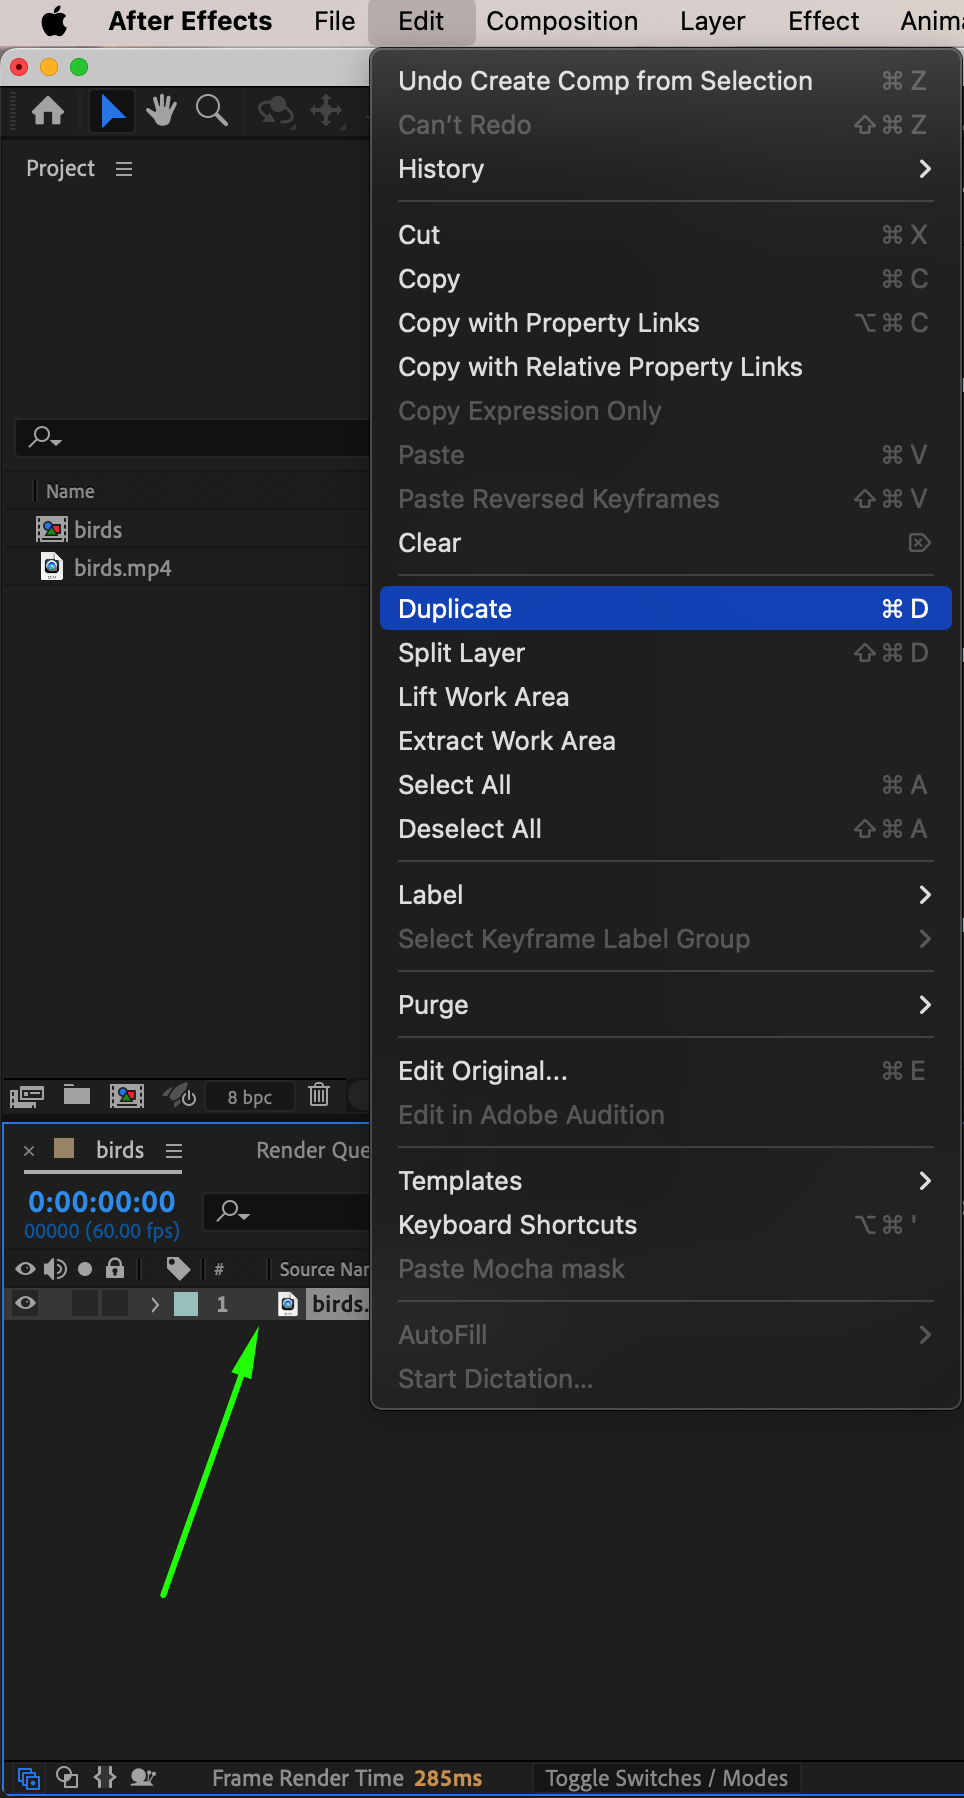Open the Effect menu in menu bar

click(x=824, y=21)
